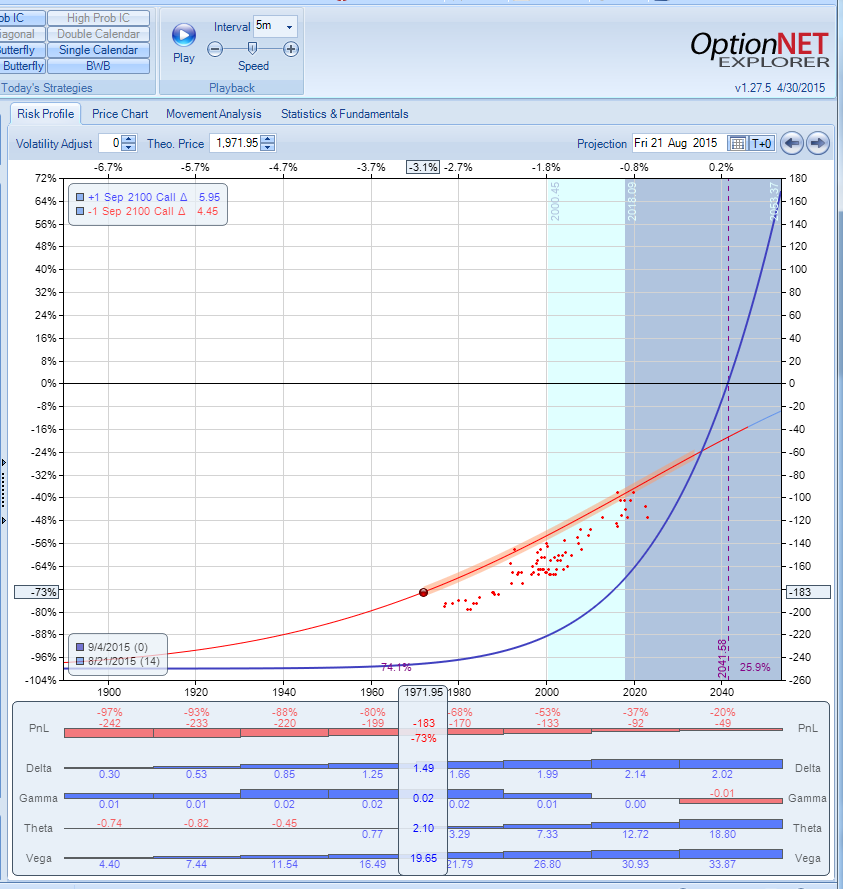Image resolution: width=843 pixels, height=889 pixels.
Task: Click the Vega value 19.65
Action: (x=423, y=858)
